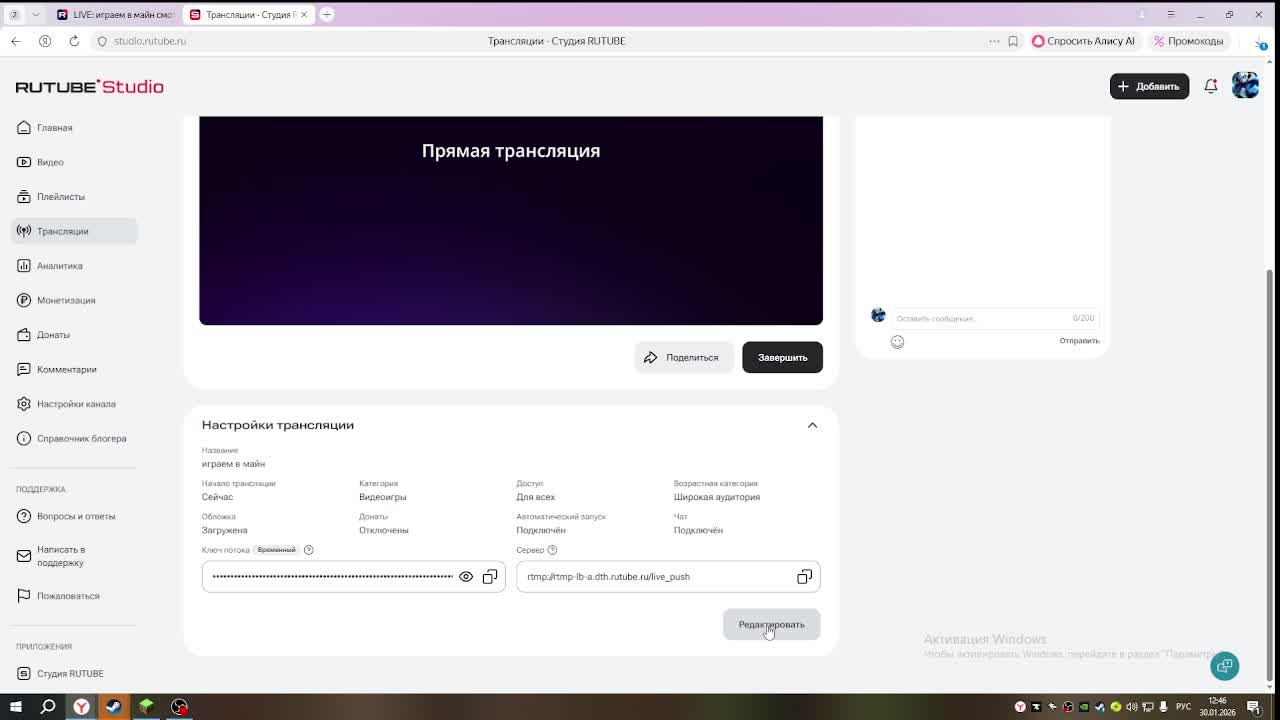Copy the server URL
This screenshot has height=720, width=1280.
[804, 577]
